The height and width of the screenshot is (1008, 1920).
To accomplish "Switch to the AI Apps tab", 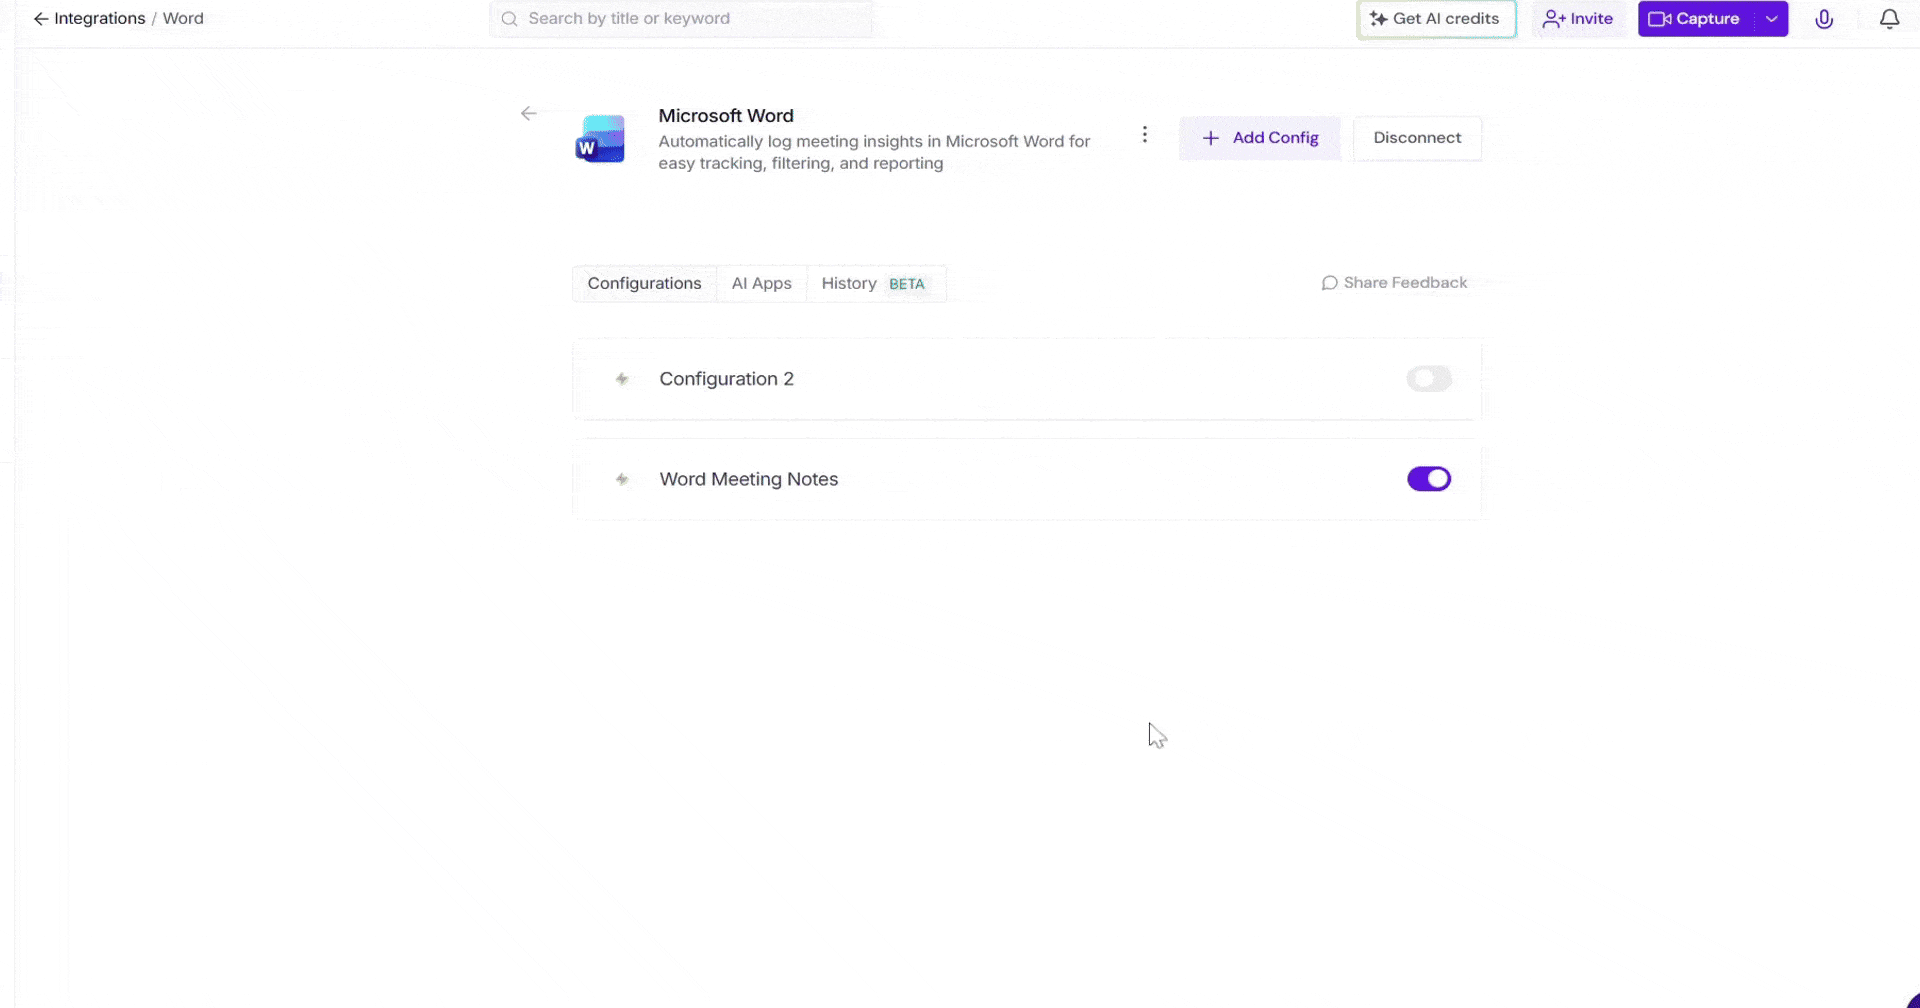I will coord(761,283).
